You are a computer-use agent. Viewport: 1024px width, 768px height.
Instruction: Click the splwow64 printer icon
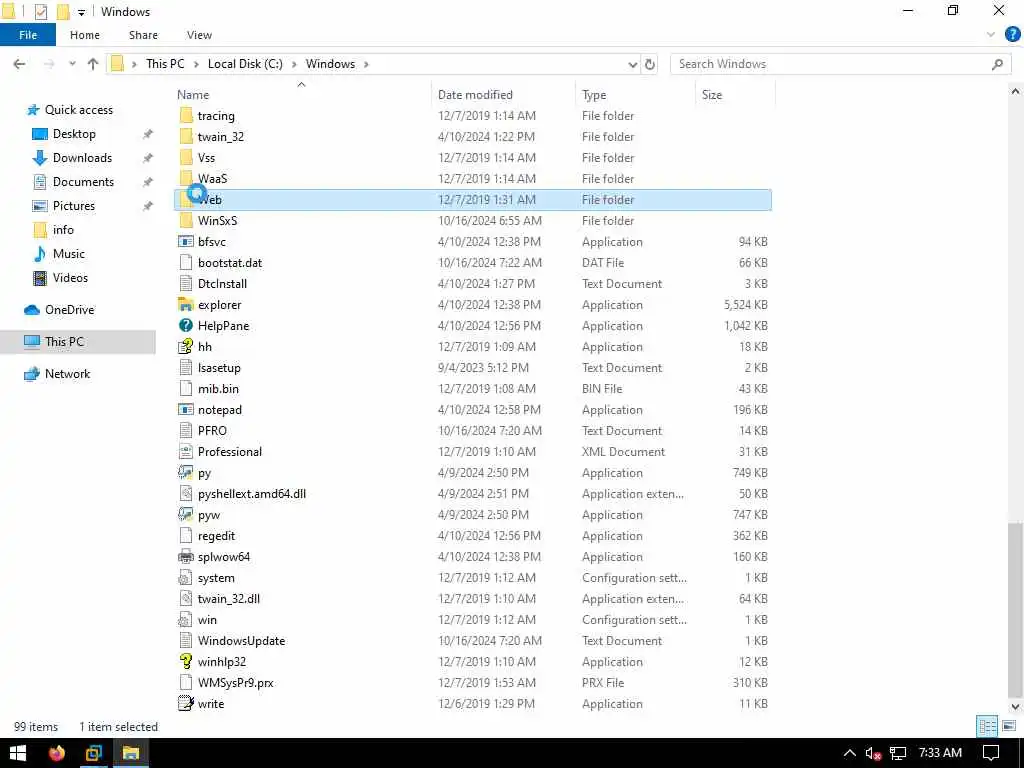[x=186, y=557]
